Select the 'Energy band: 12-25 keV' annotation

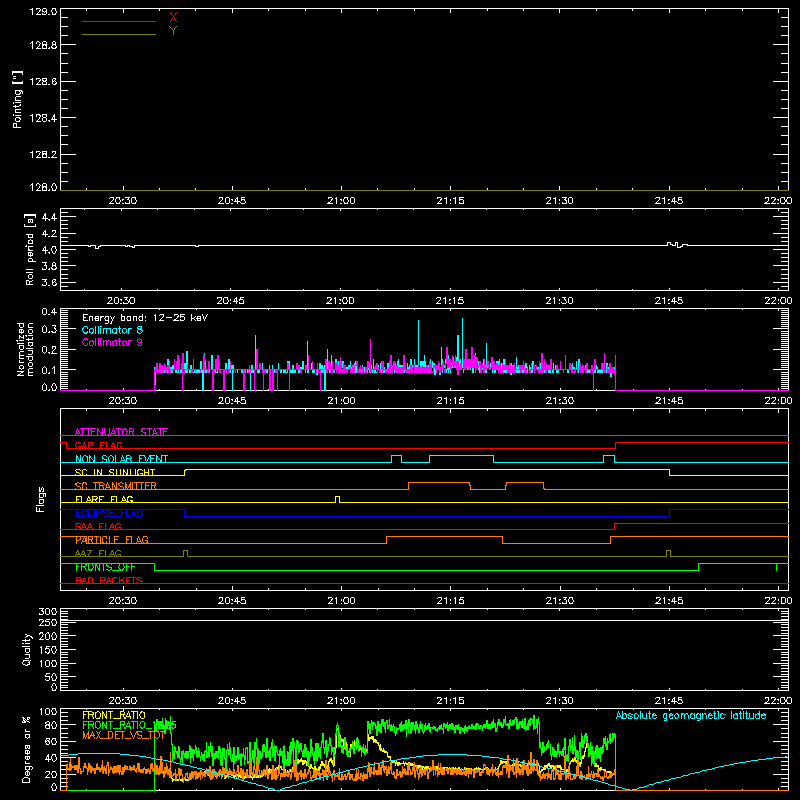[145, 318]
